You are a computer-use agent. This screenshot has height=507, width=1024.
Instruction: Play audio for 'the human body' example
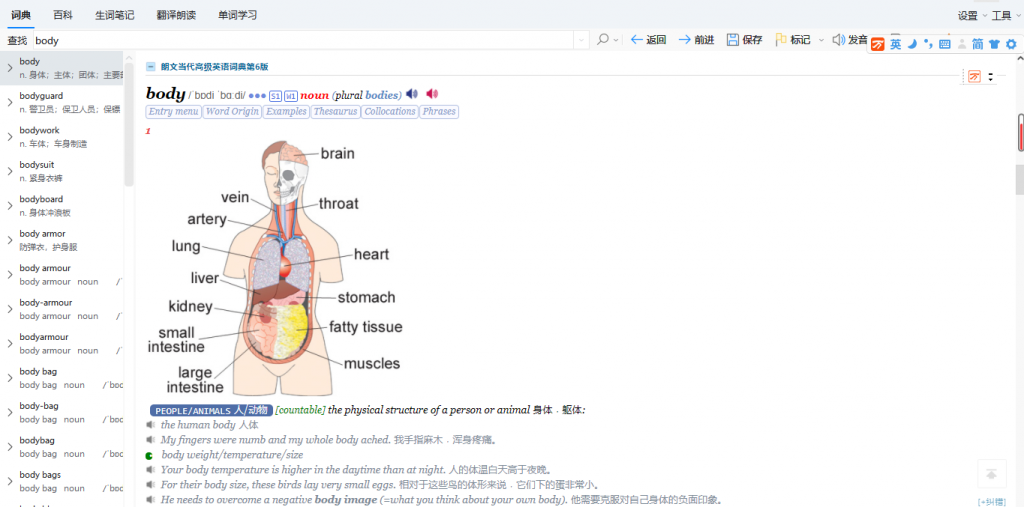(x=151, y=425)
